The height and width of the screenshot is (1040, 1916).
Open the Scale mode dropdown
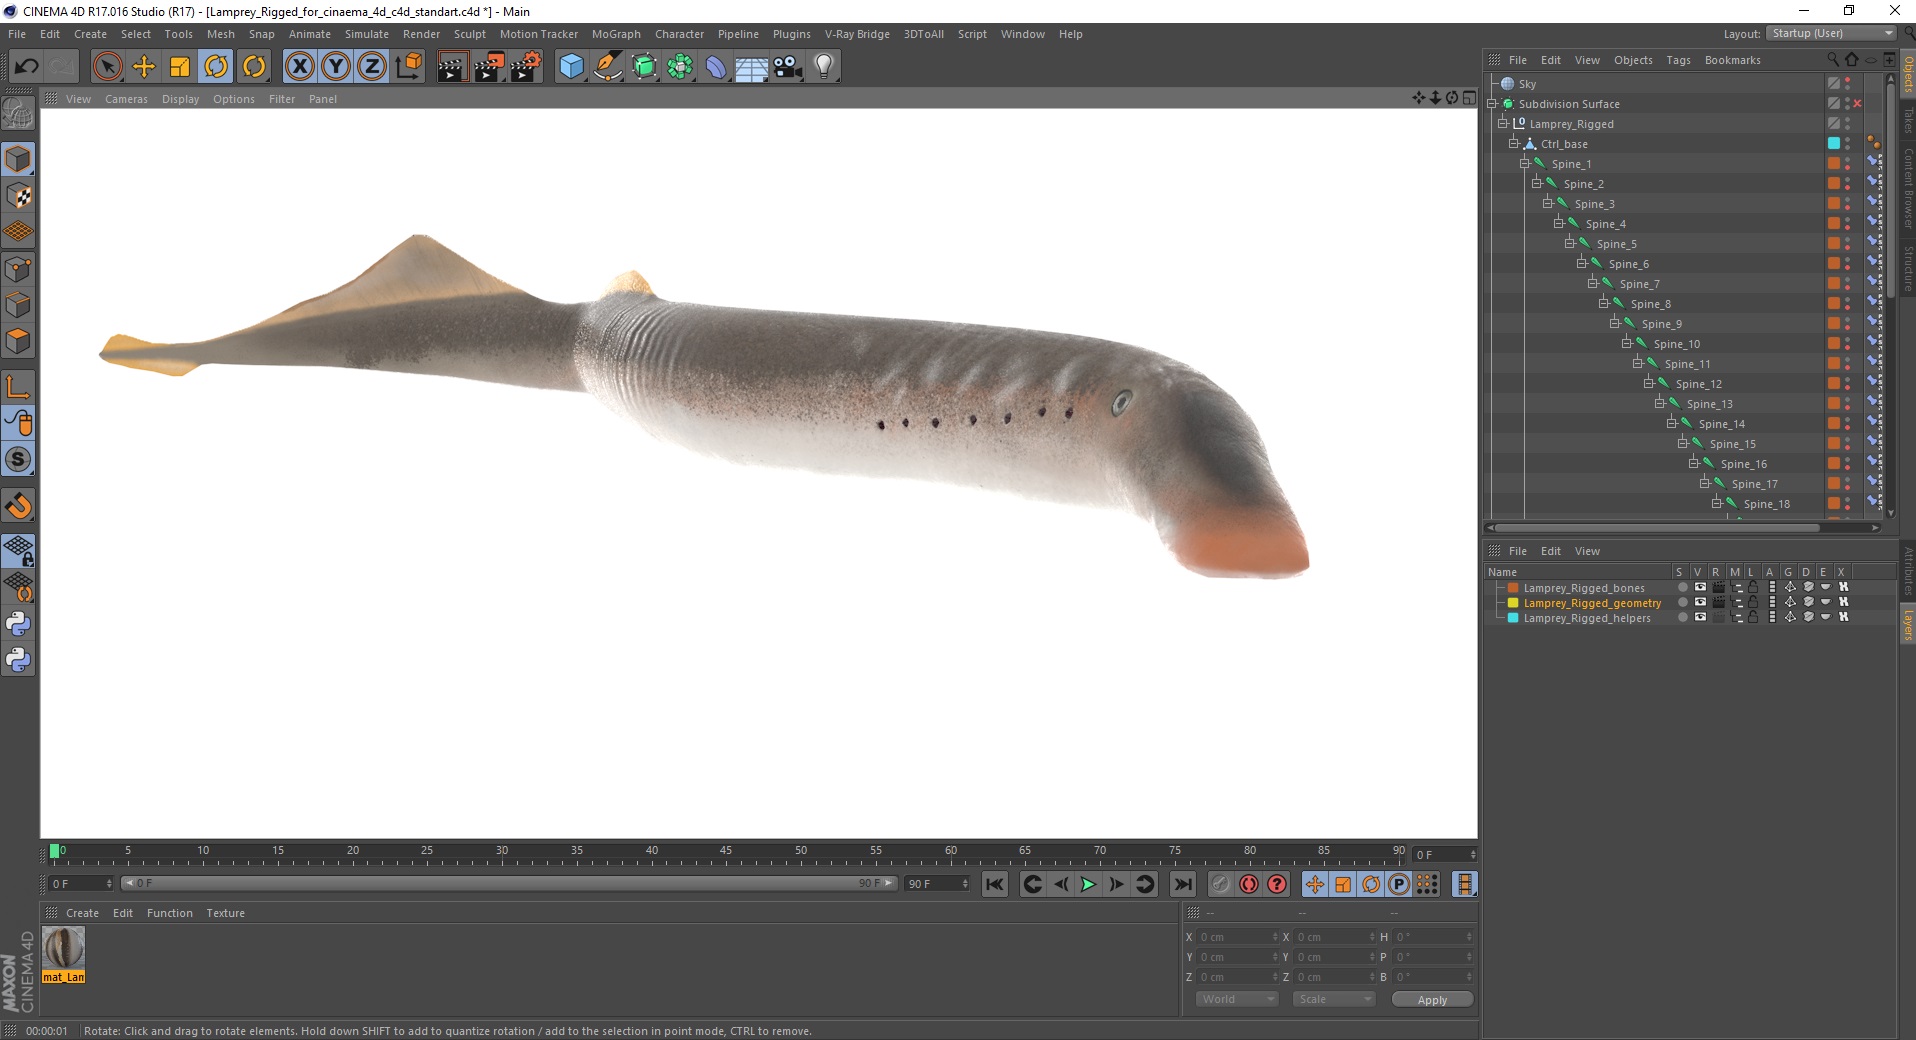[1333, 999]
